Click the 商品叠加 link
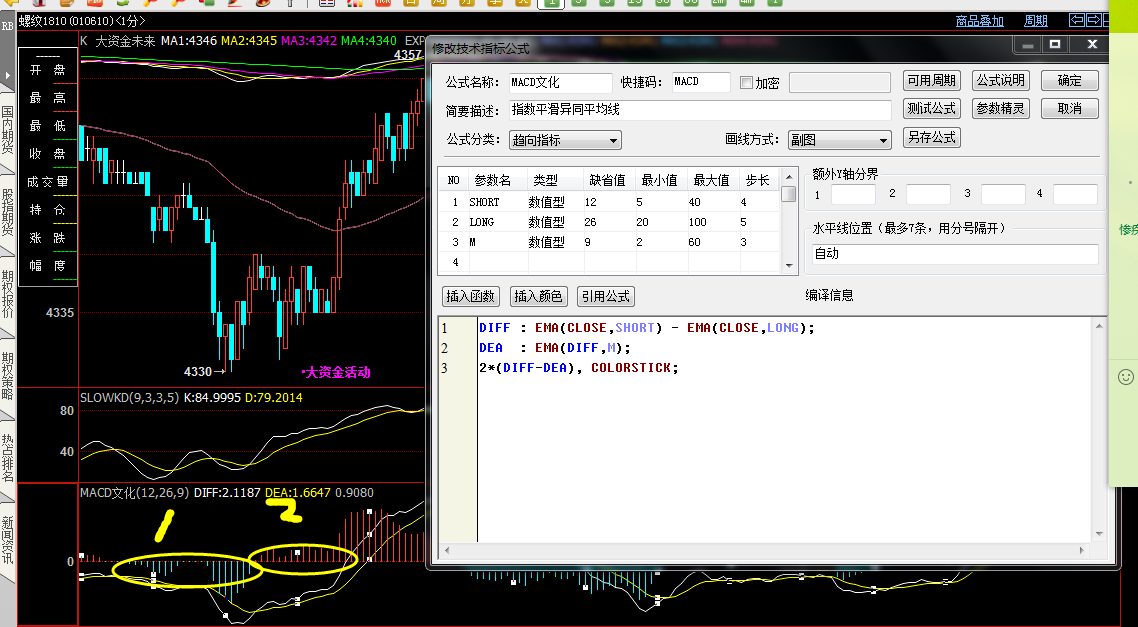The width and height of the screenshot is (1138, 627). coord(979,21)
